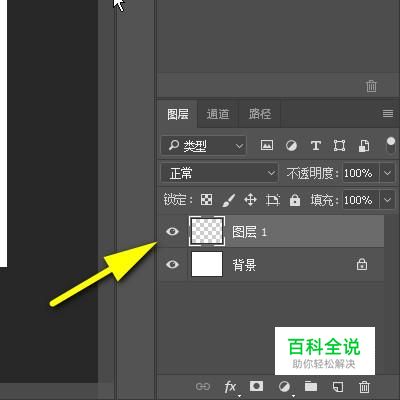
Task: Lock position move icon
Action: (250, 200)
